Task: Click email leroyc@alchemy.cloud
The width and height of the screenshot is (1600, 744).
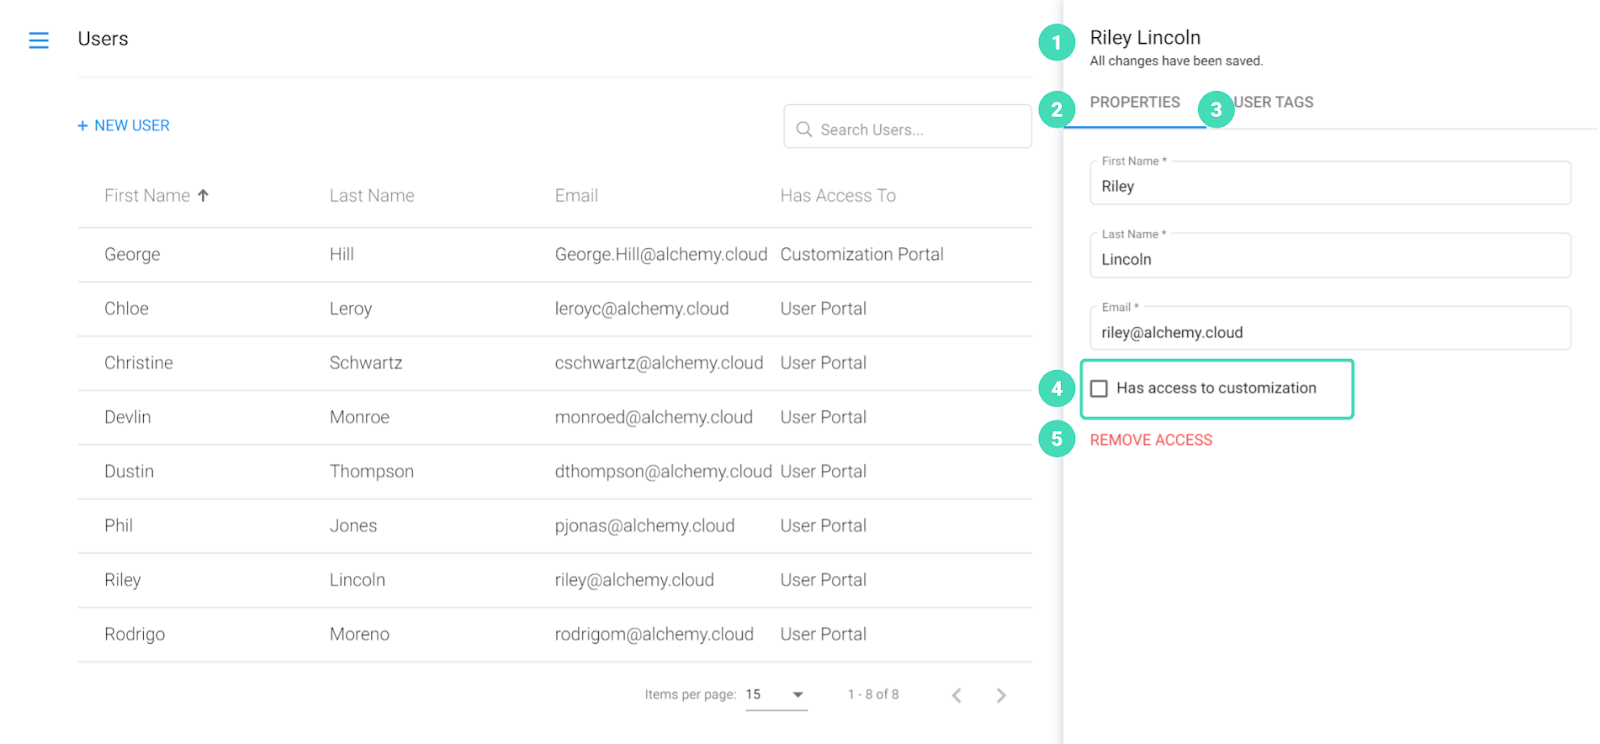Action: (642, 309)
